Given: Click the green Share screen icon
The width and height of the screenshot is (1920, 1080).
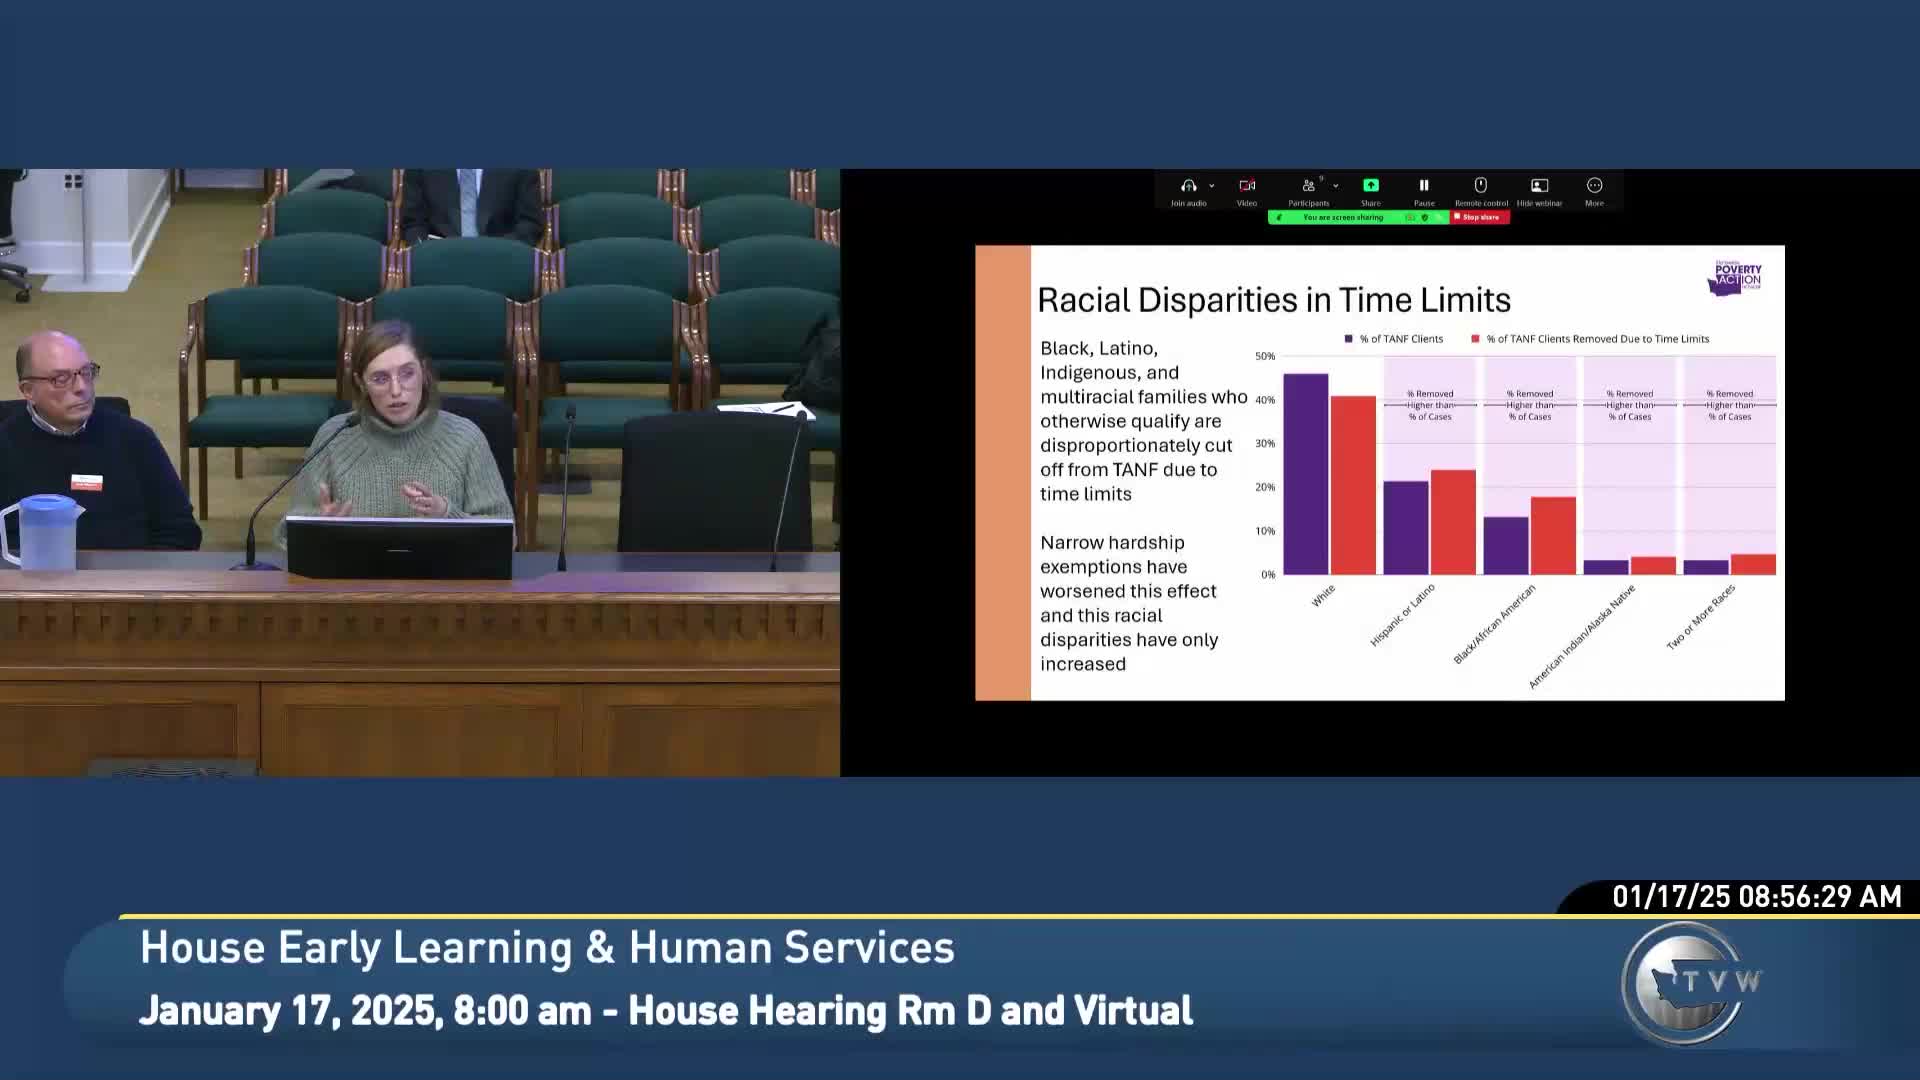Looking at the screenshot, I should [1370, 186].
